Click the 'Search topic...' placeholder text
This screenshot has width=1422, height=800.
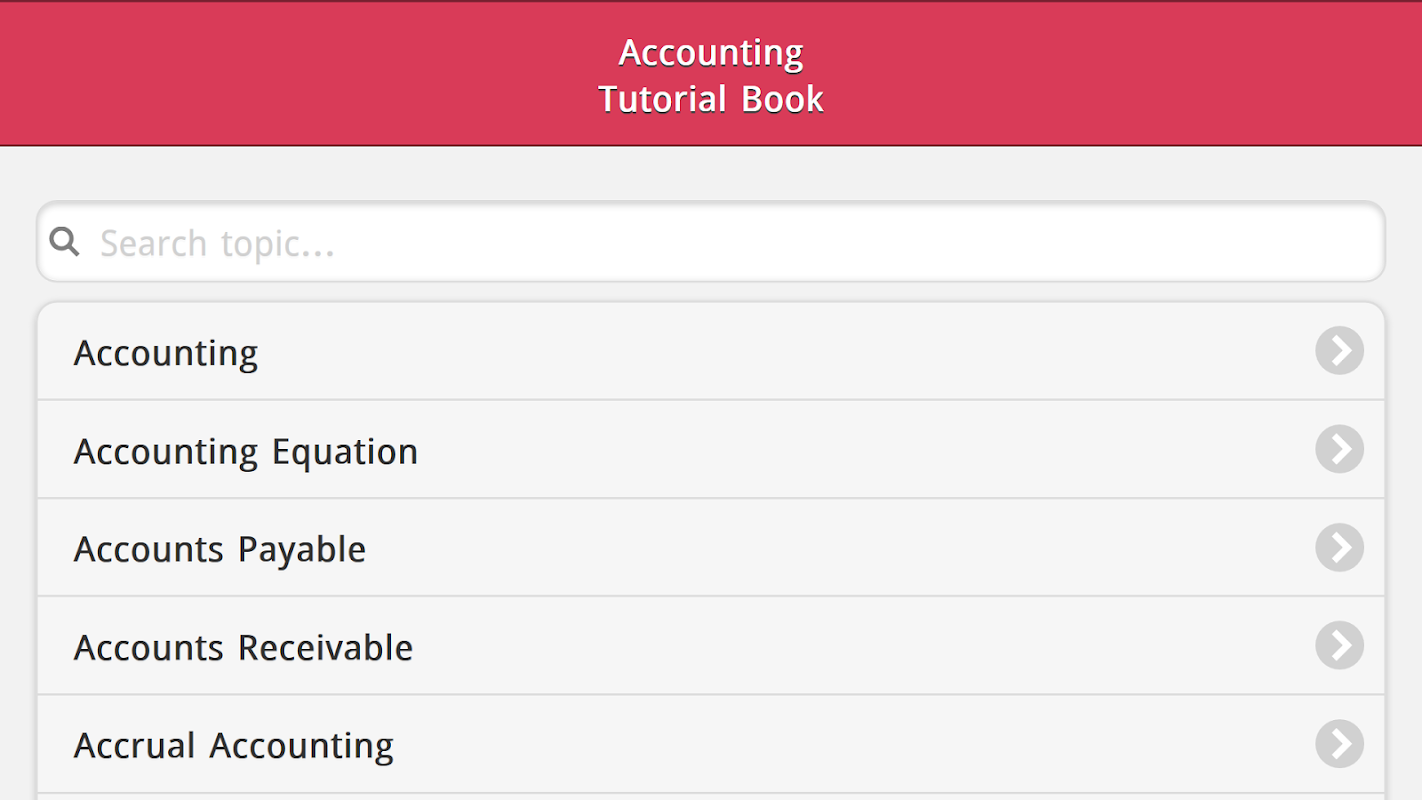(x=217, y=244)
